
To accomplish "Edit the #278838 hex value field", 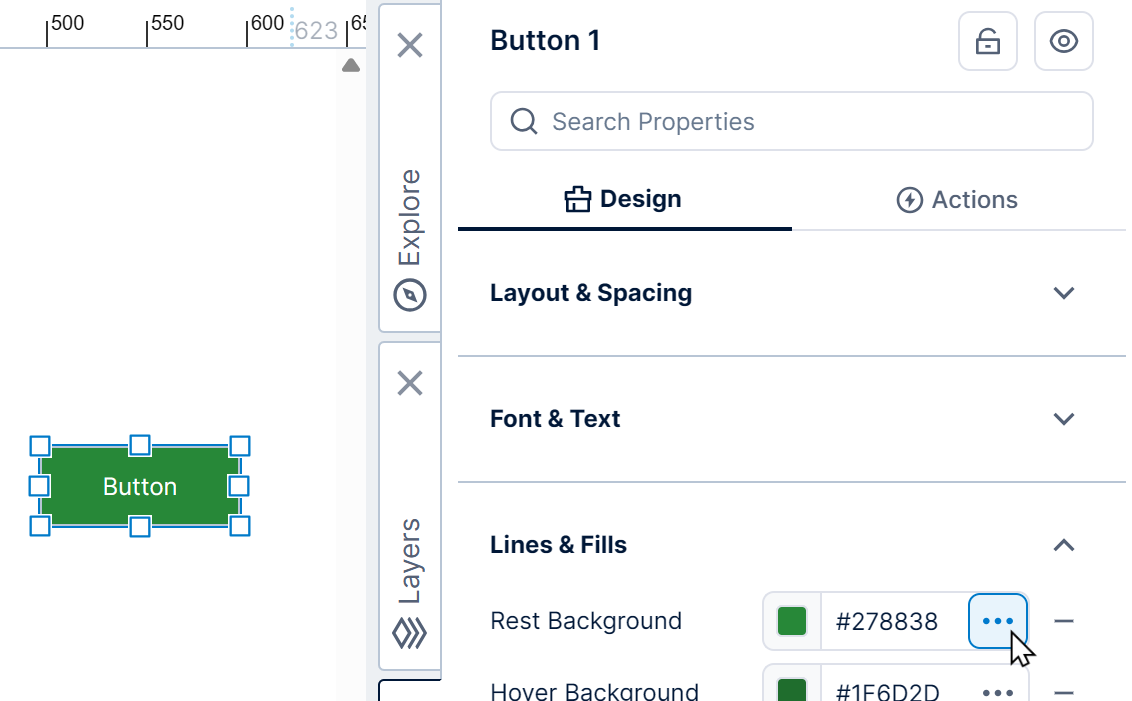I will coord(889,621).
